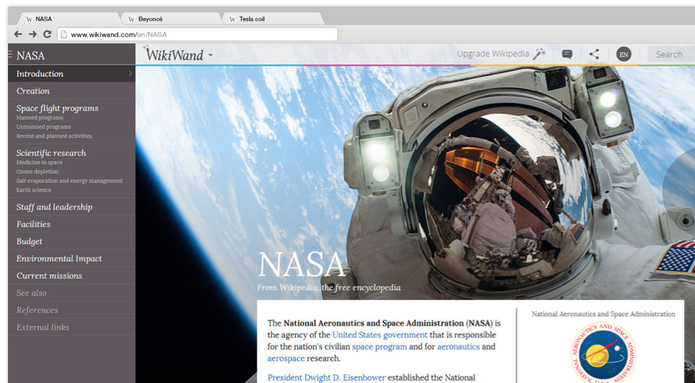Click into the Search field

tap(671, 55)
